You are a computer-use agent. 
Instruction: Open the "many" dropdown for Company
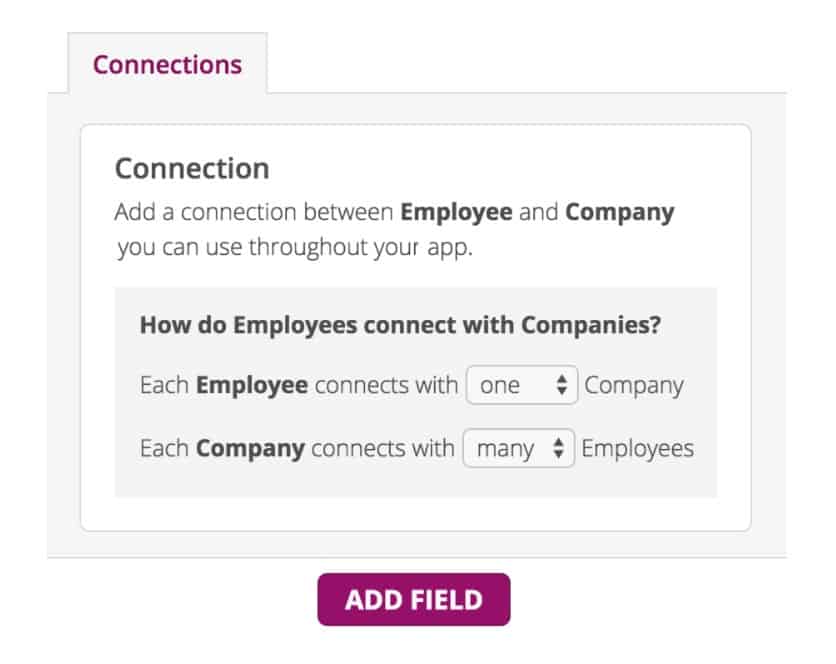tap(518, 449)
